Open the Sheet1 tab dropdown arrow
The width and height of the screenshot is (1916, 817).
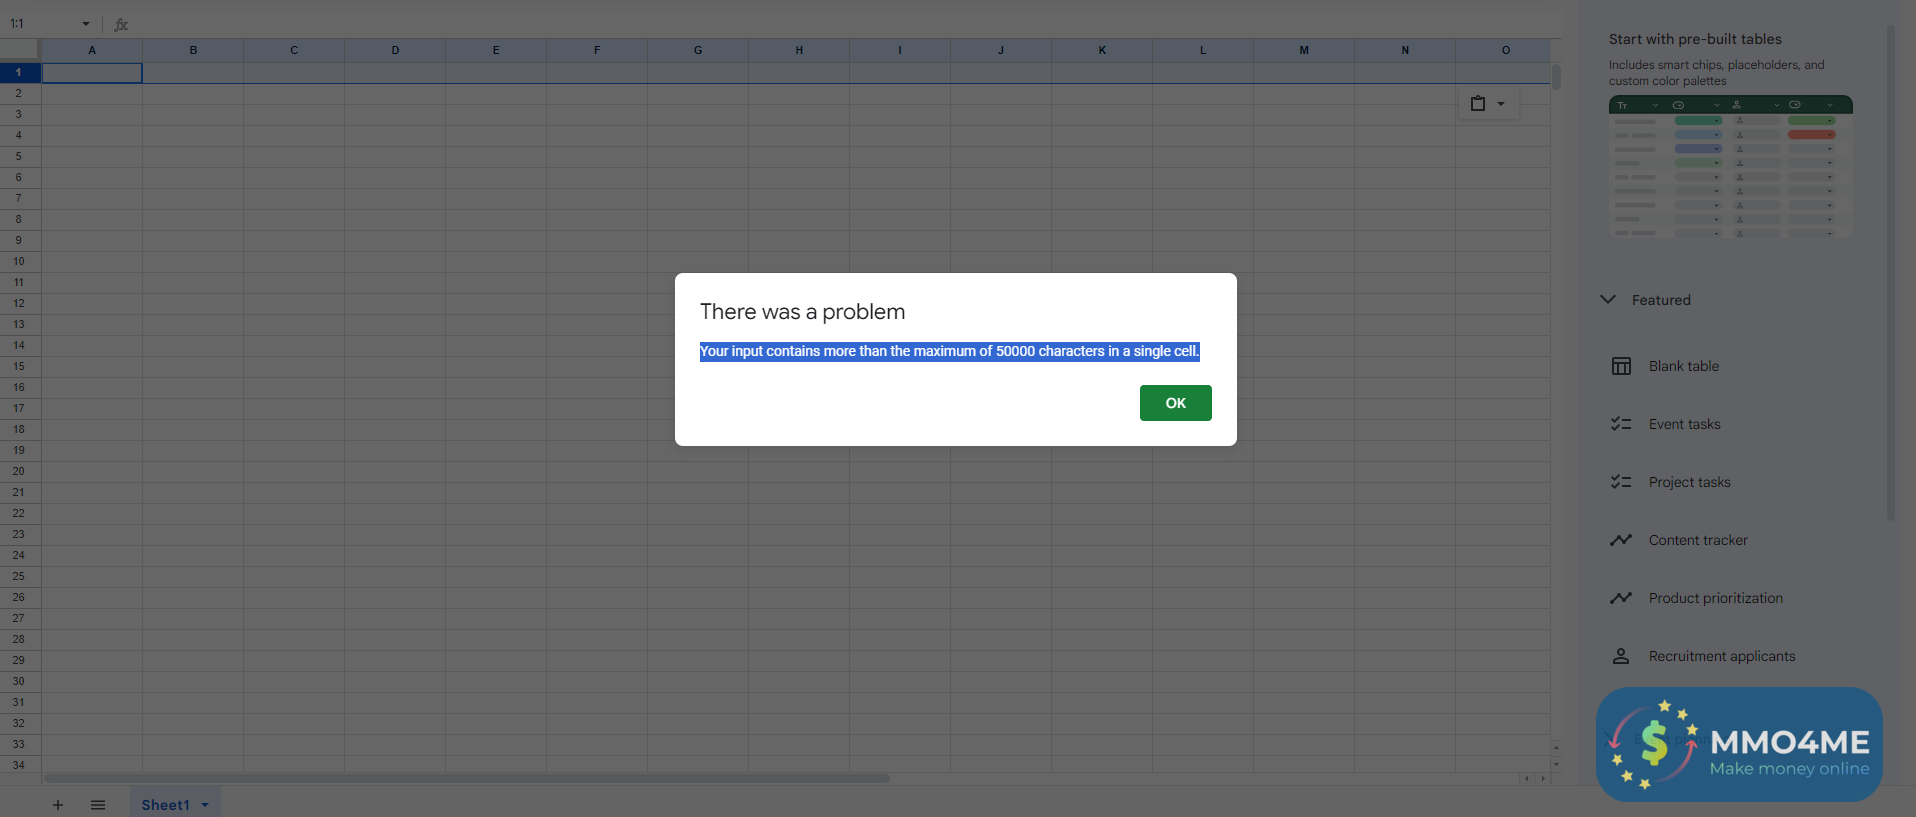(205, 805)
